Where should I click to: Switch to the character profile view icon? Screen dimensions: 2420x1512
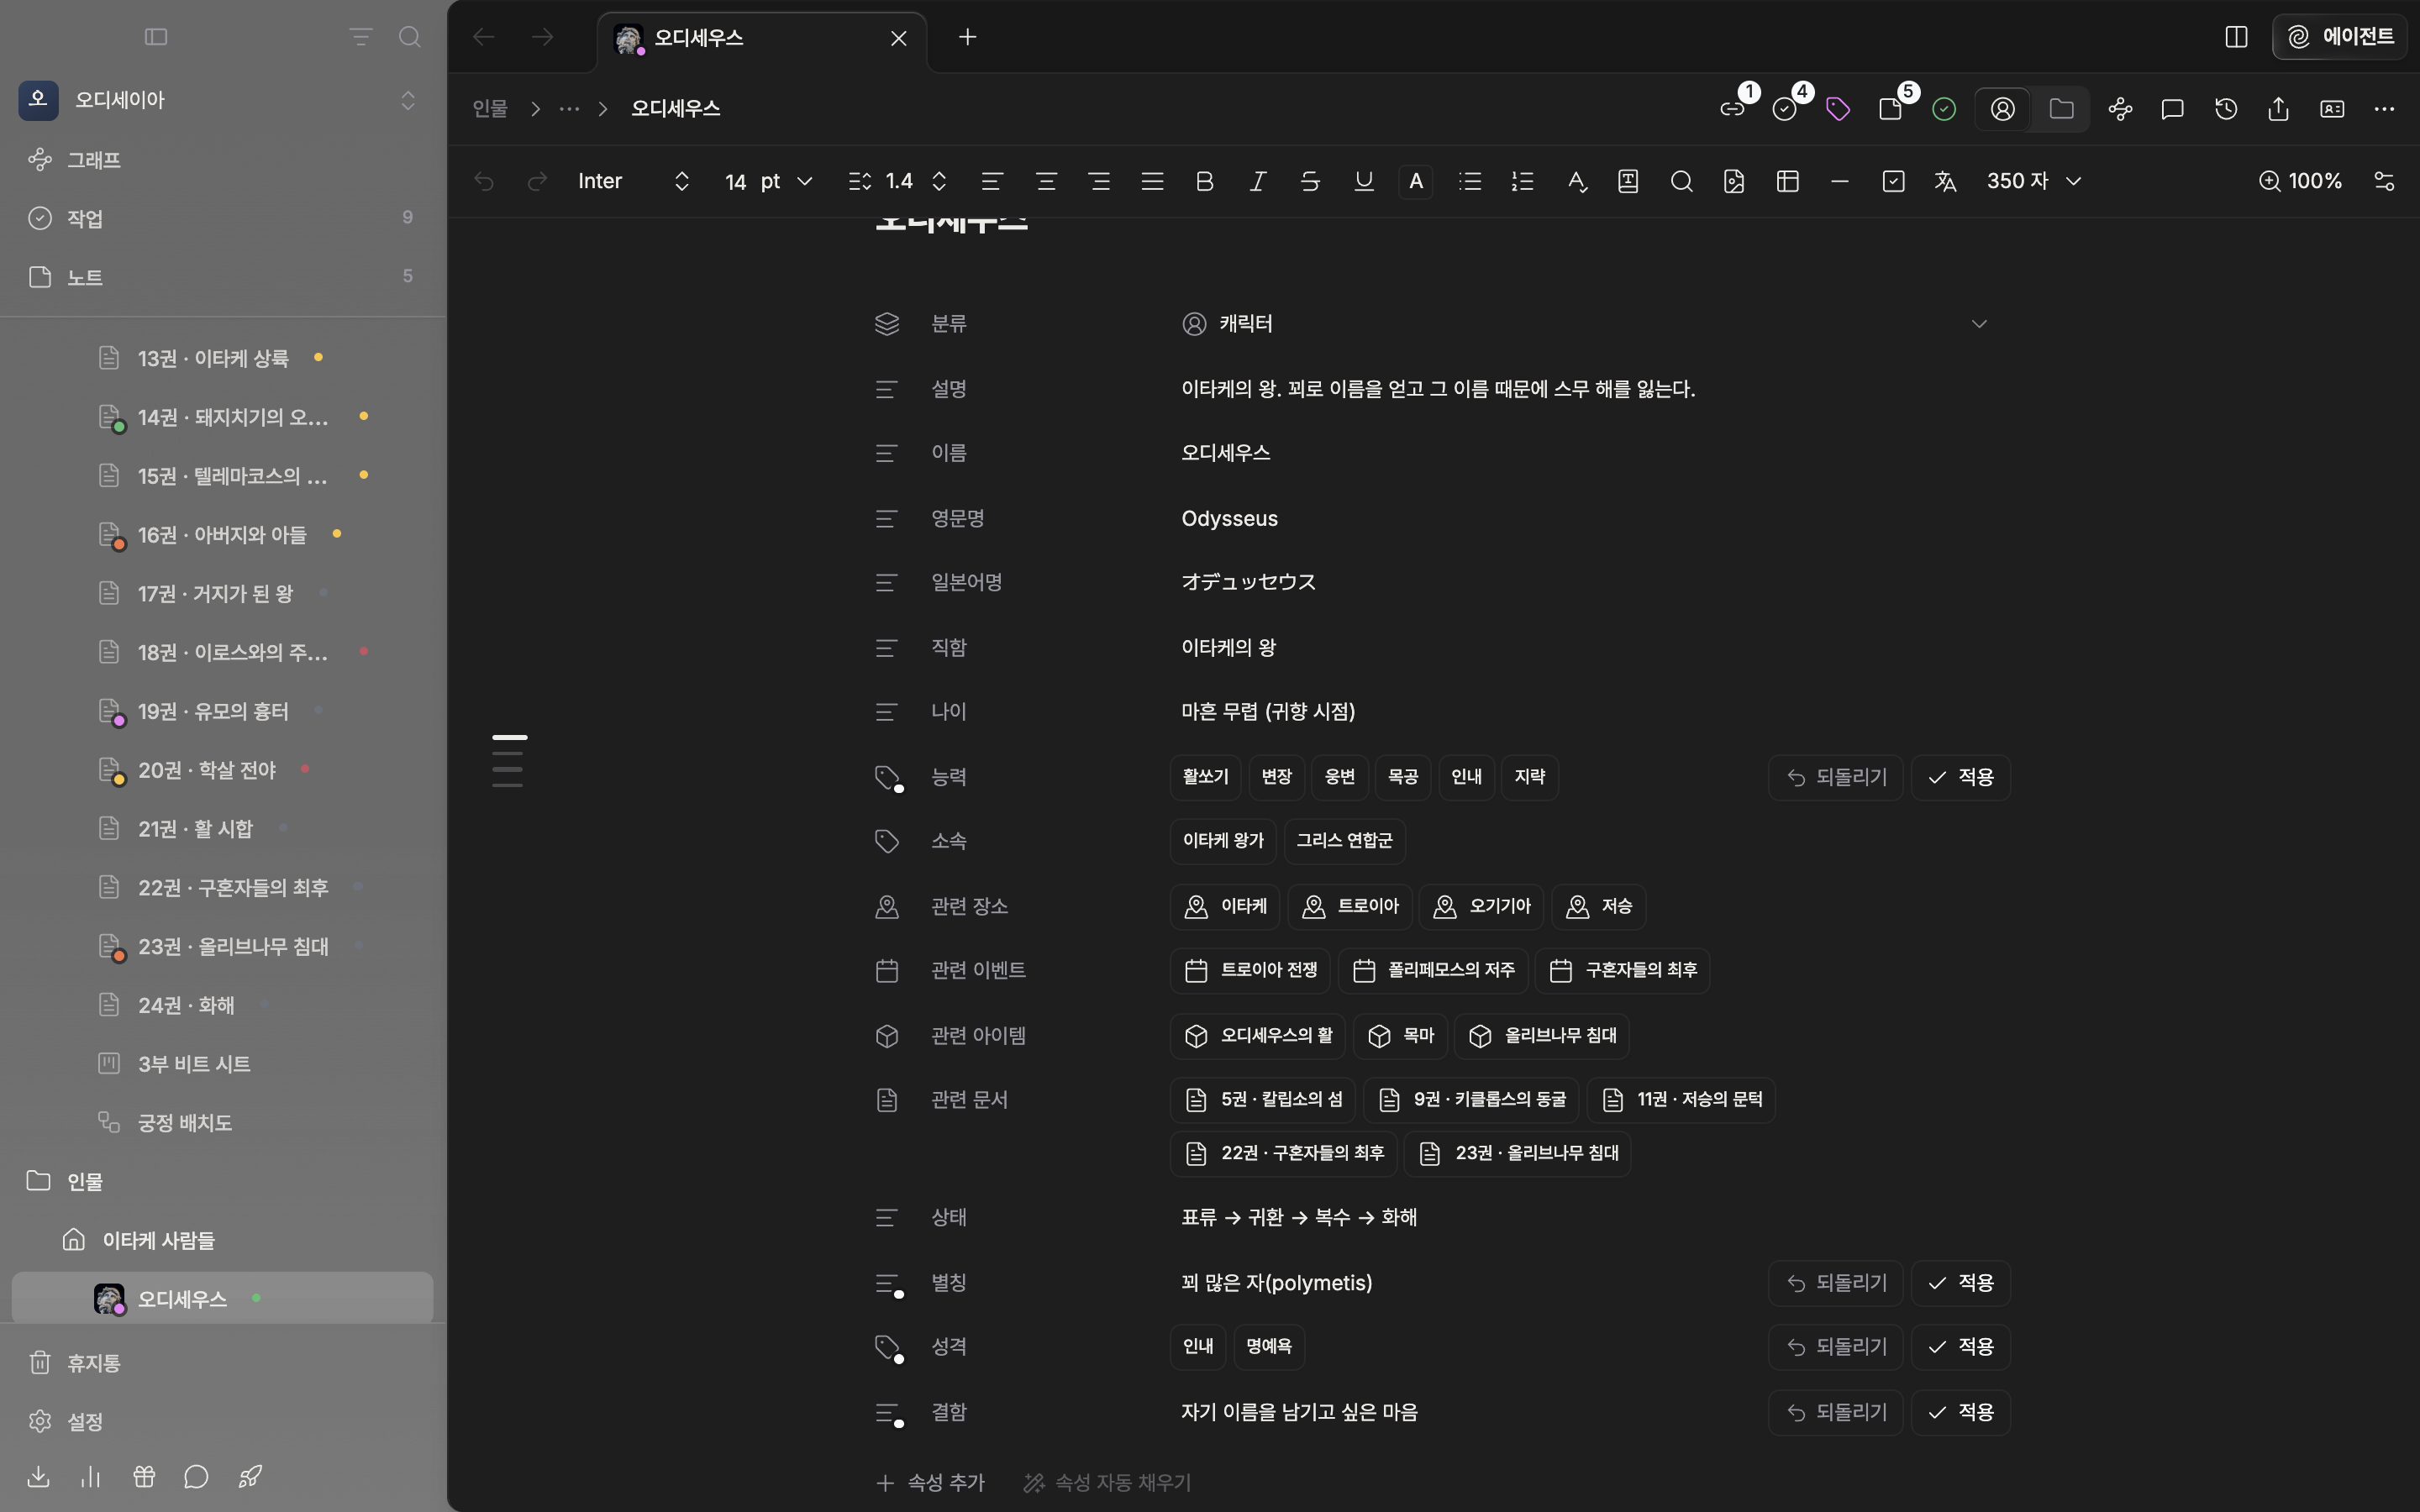2003,109
